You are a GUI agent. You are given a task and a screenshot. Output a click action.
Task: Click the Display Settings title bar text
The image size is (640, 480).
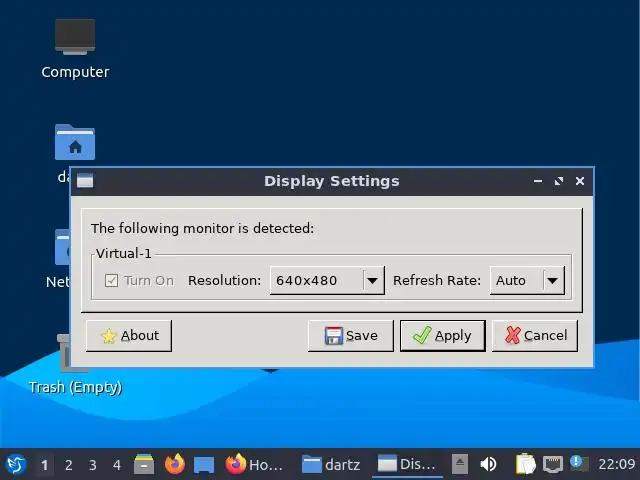pyautogui.click(x=331, y=181)
